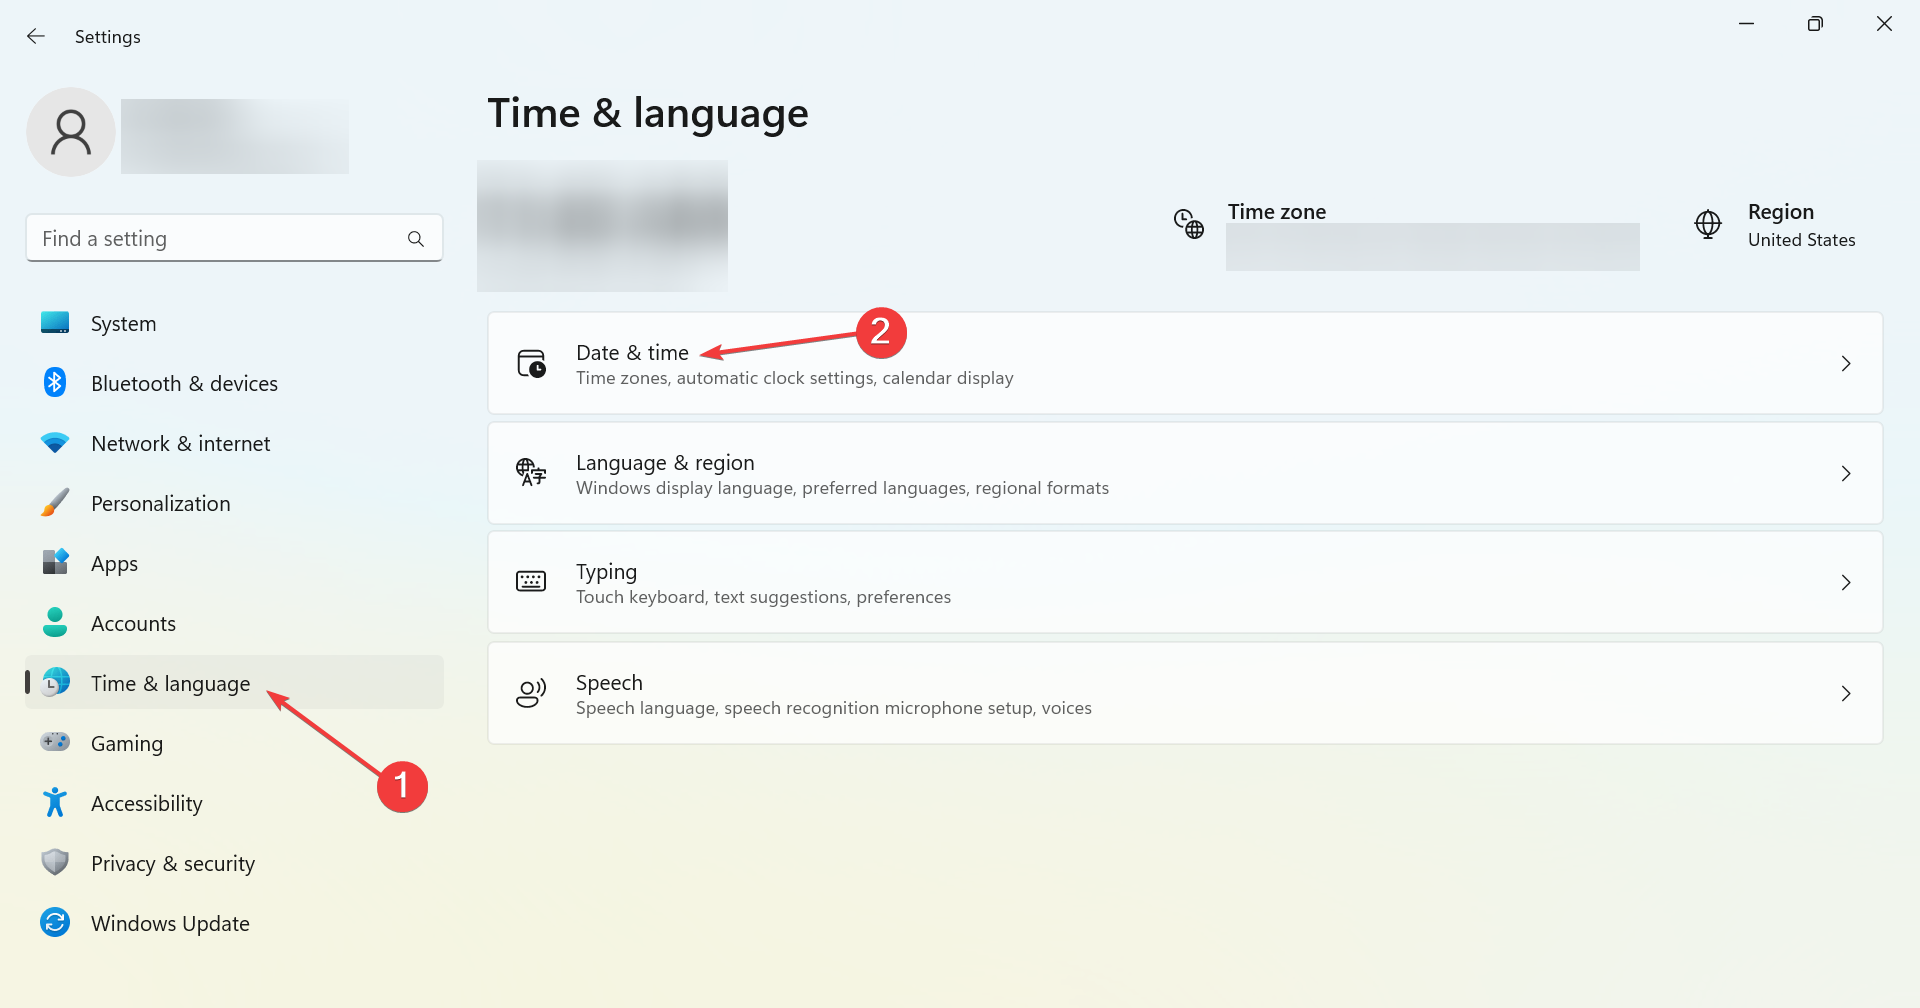Viewport: 1920px width, 1008px height.
Task: Click the search magnifier icon
Action: [416, 239]
